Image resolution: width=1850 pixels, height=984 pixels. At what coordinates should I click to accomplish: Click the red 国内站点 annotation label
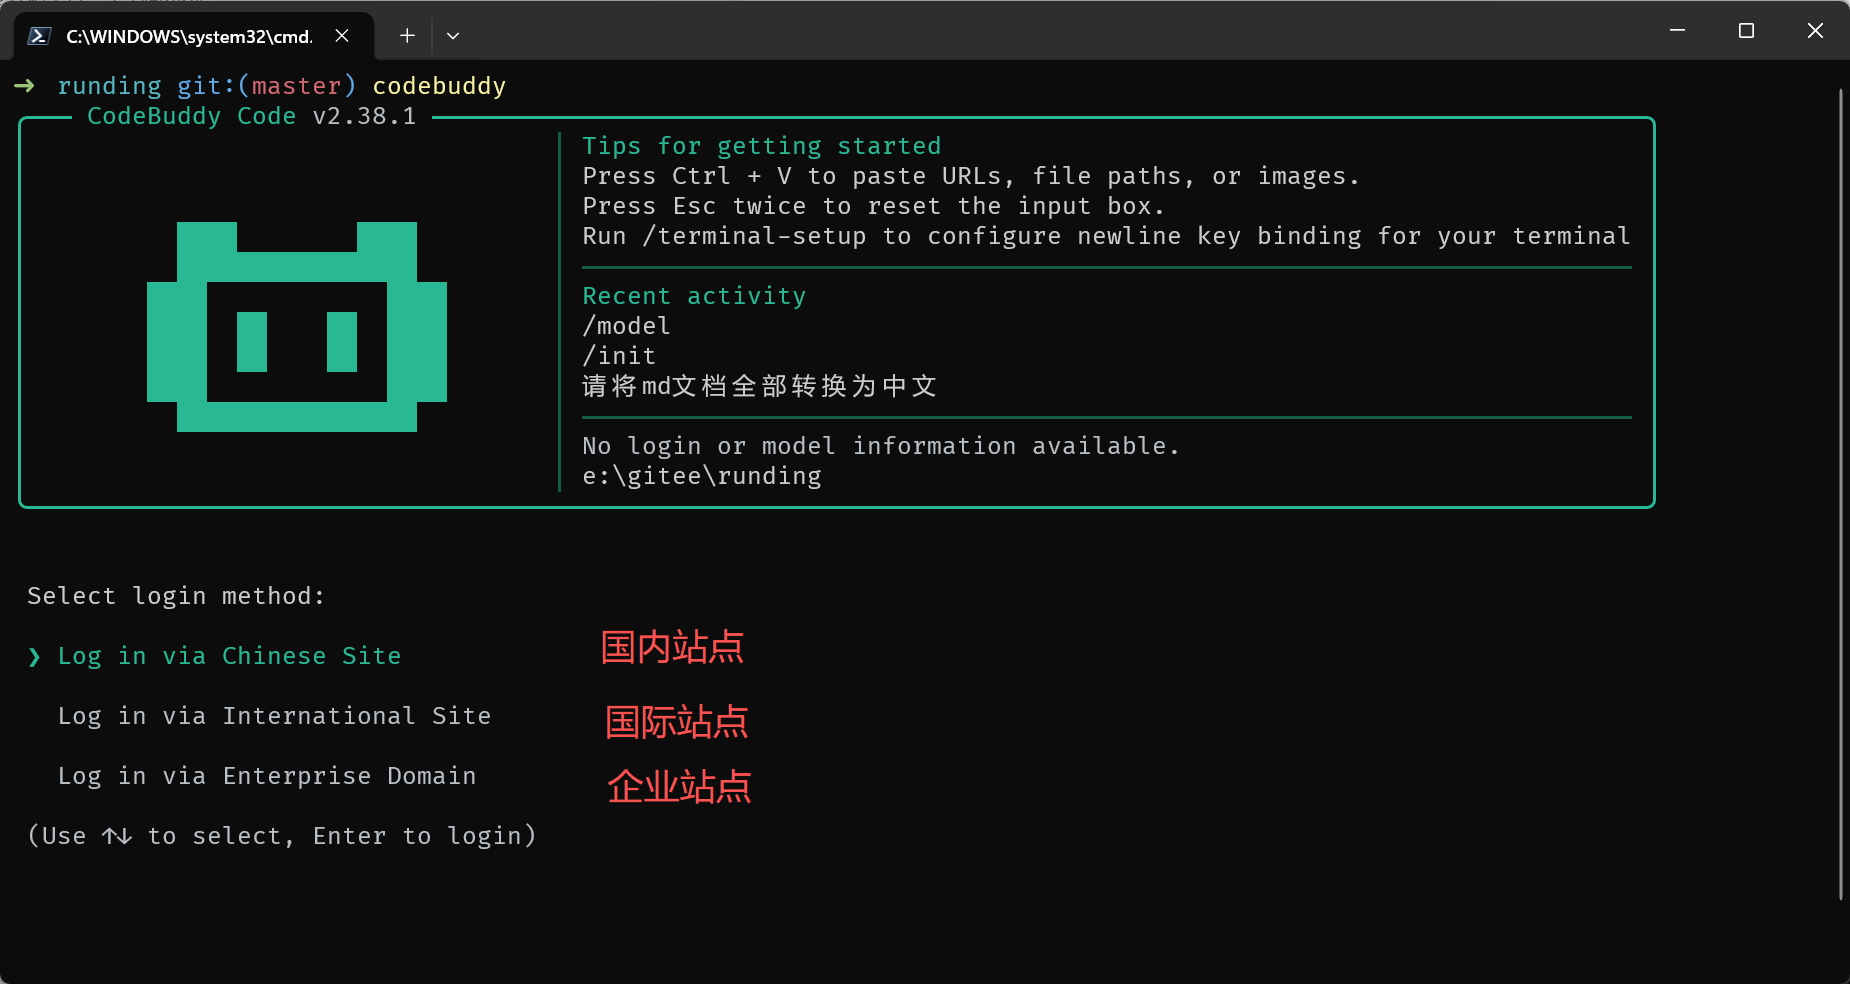pos(672,647)
